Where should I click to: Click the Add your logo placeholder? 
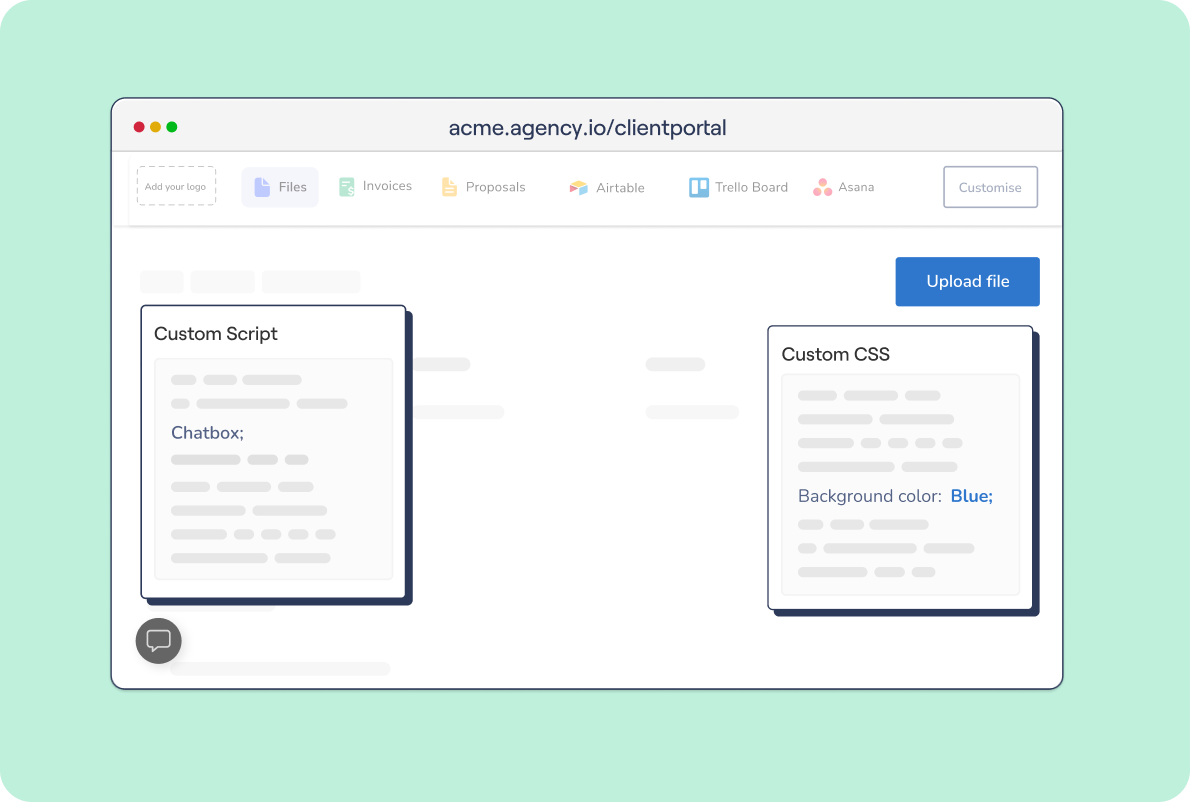click(176, 185)
